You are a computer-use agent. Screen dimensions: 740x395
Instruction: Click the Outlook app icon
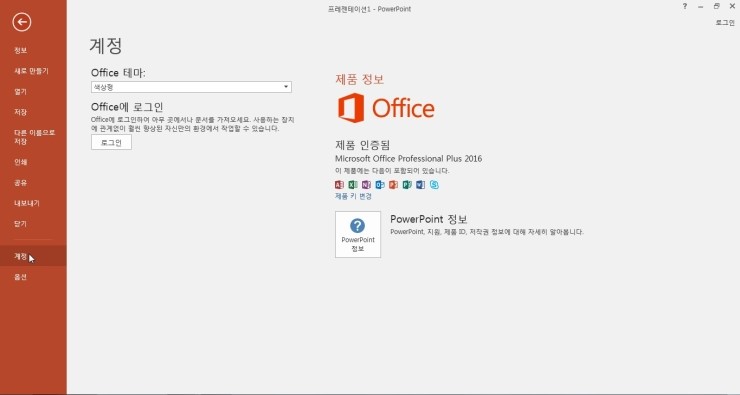point(380,185)
